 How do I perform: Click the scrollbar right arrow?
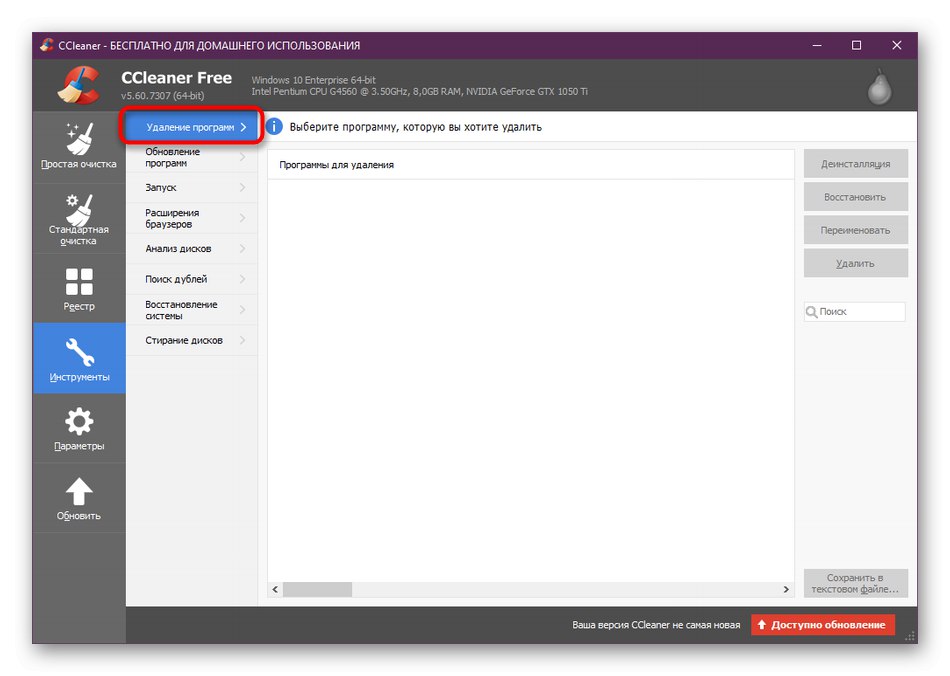(x=786, y=589)
